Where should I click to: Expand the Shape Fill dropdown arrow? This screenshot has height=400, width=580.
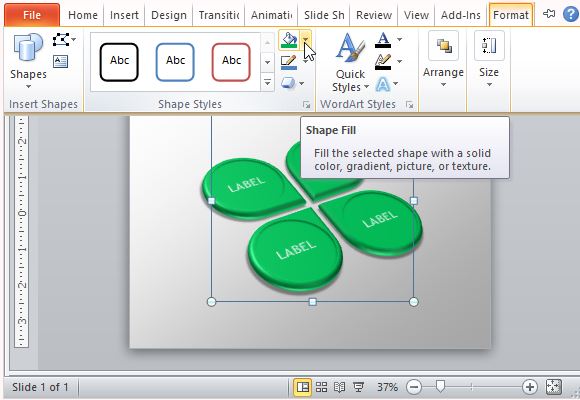click(x=306, y=40)
